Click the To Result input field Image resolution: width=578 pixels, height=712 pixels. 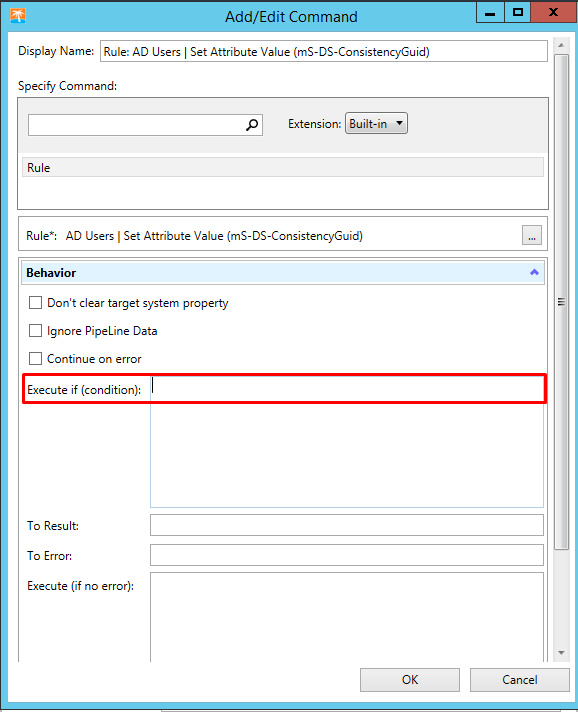coord(347,525)
